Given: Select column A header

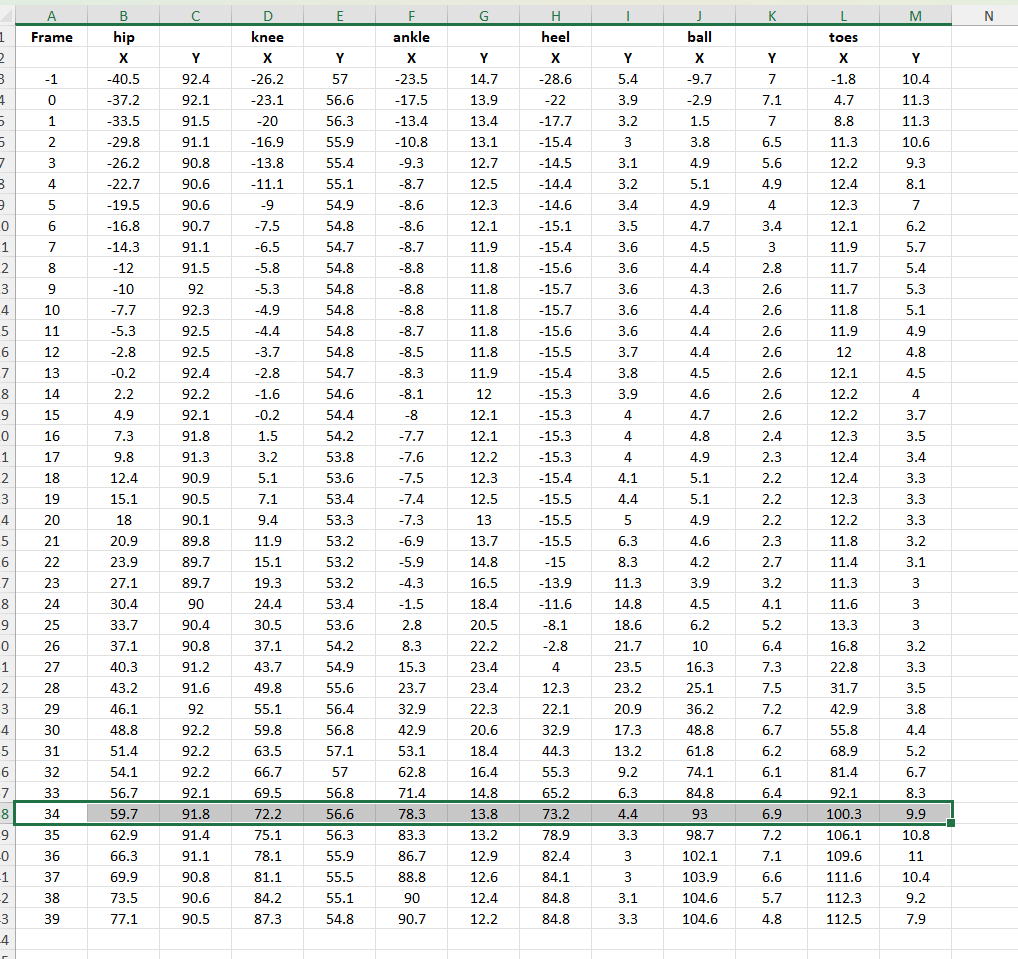Looking at the screenshot, I should [51, 16].
